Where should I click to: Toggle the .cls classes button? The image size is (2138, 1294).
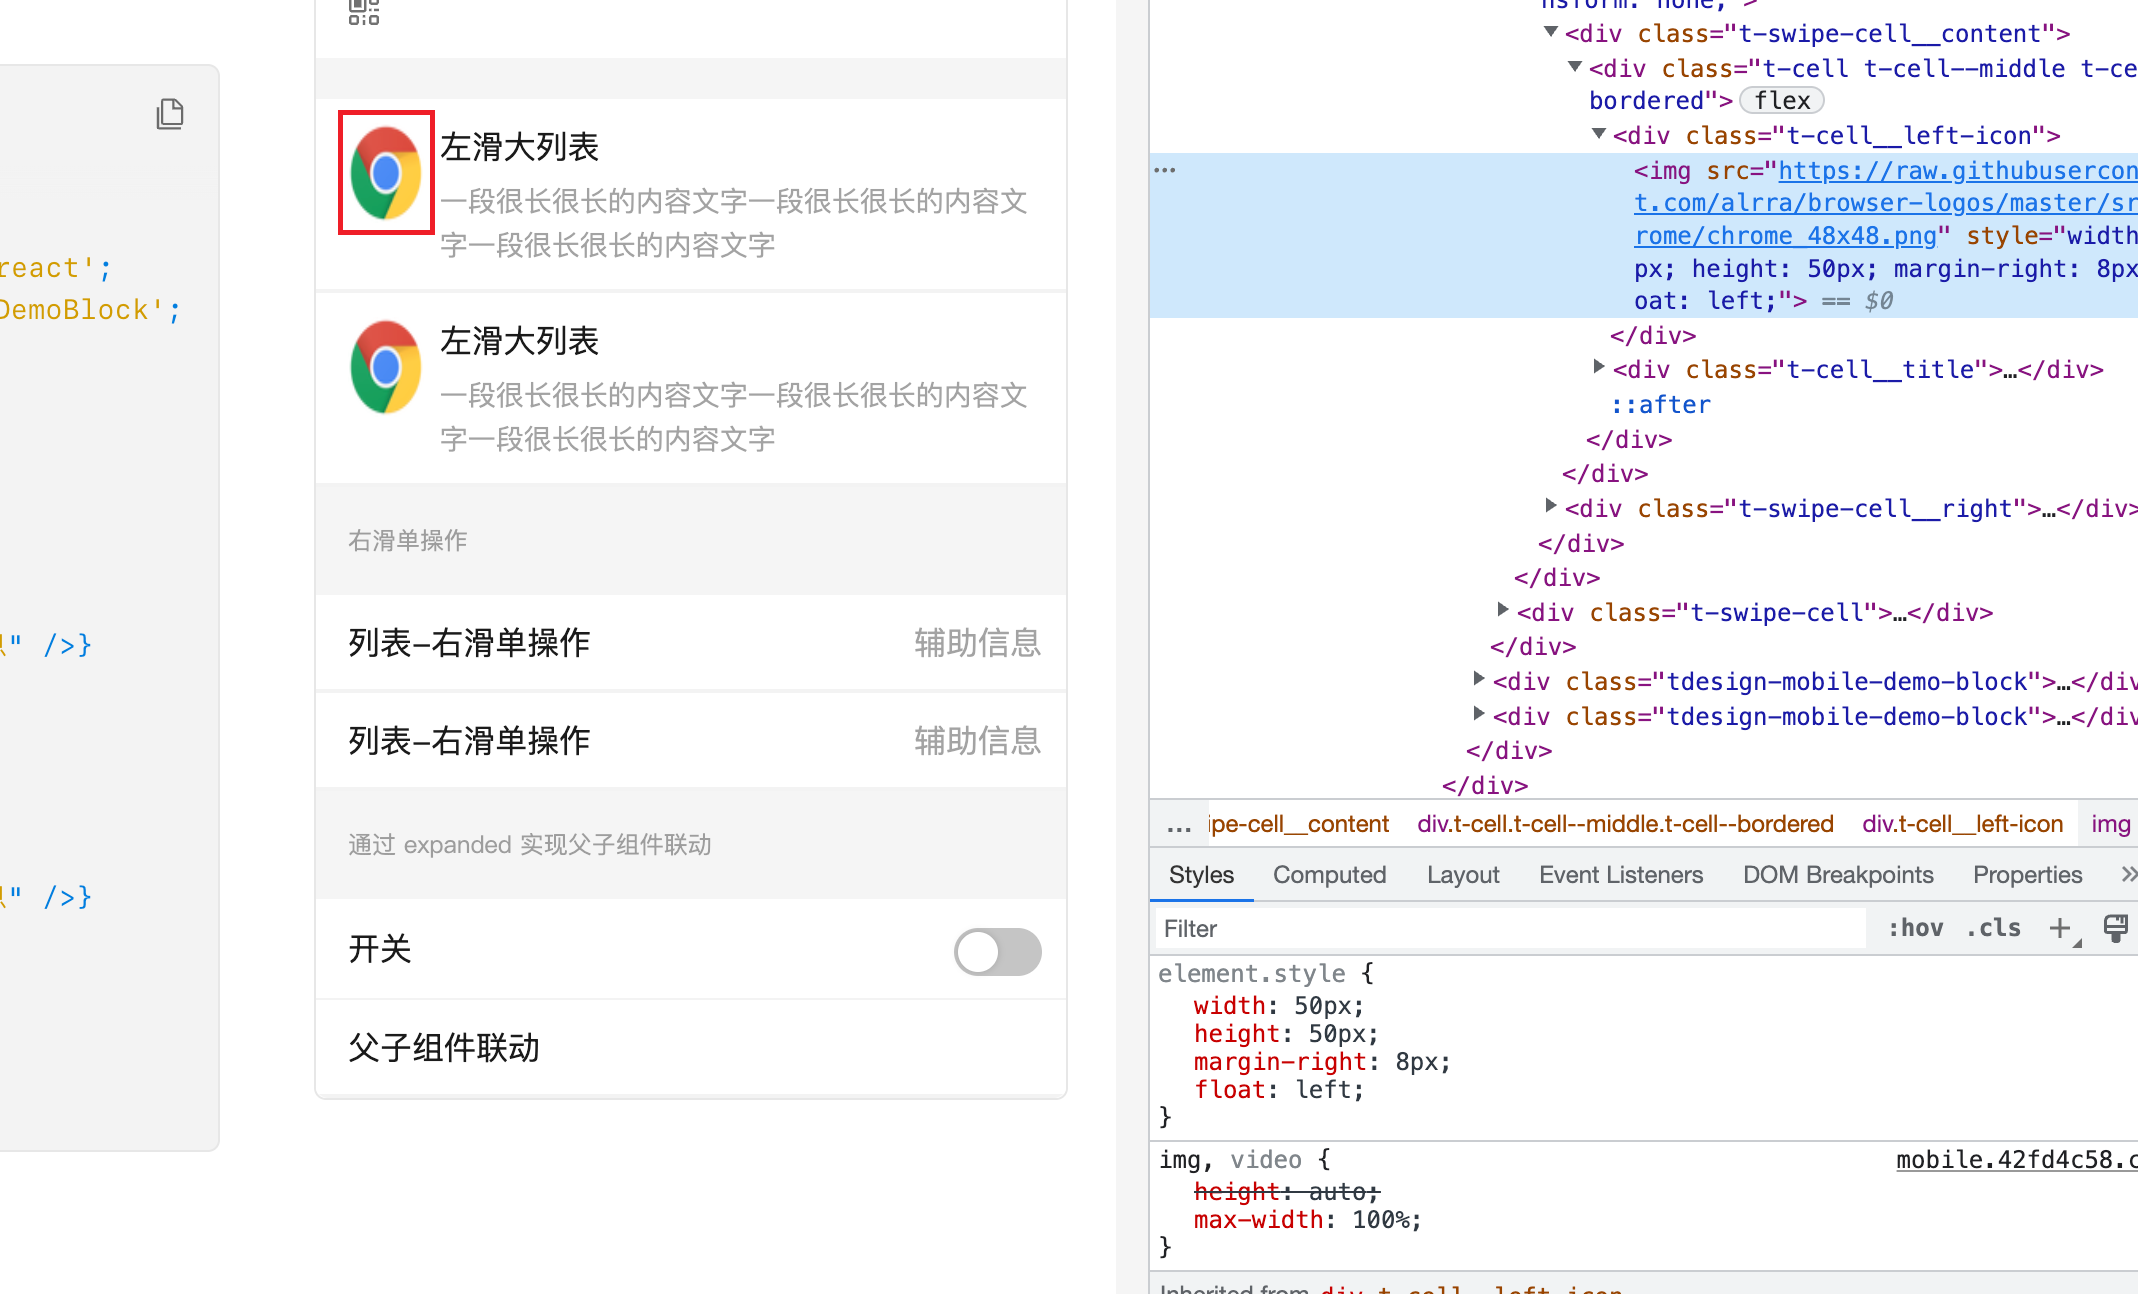coord(1993,929)
